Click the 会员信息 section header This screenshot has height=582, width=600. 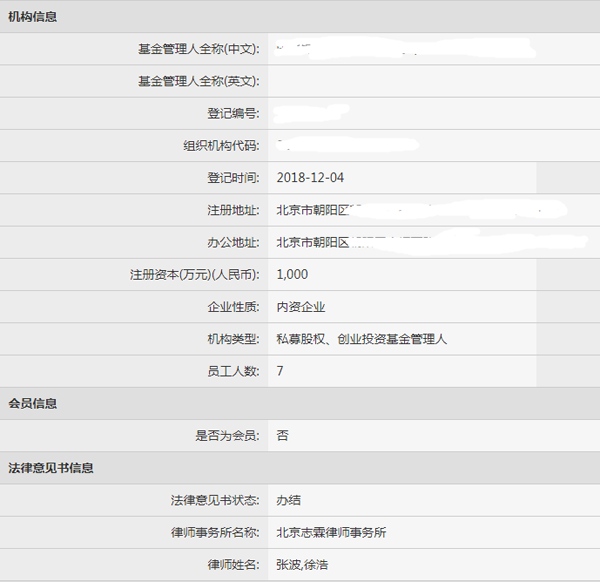coord(32,404)
